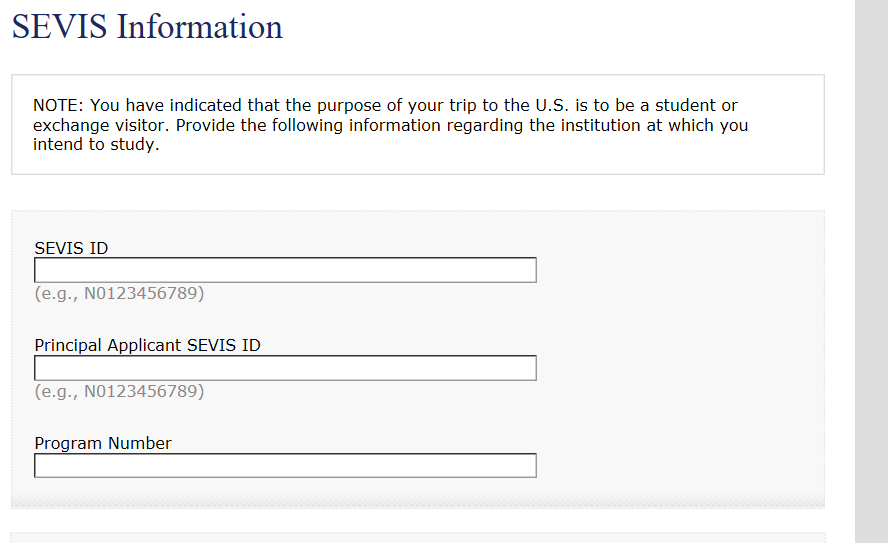Click the SEVIS ID text field

(285, 270)
